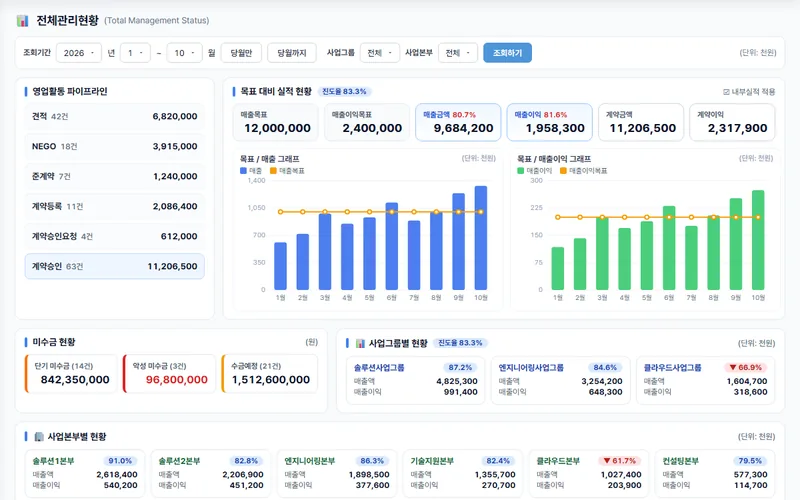Open the 클라우드사업그룹 card
The width and height of the screenshot is (800, 500).
tap(705, 380)
